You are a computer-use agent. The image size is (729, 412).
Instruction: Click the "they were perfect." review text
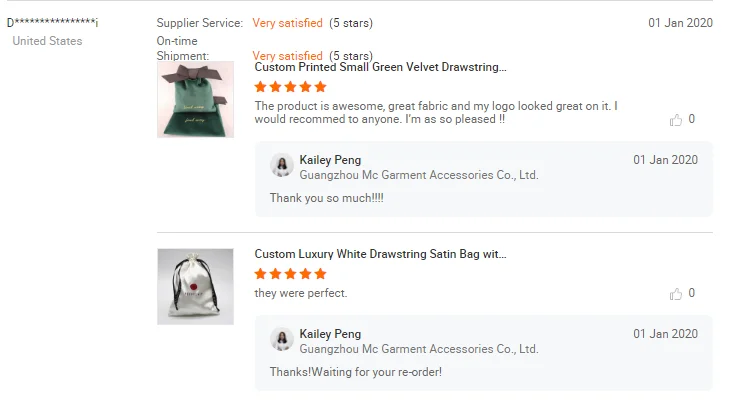[301, 293]
